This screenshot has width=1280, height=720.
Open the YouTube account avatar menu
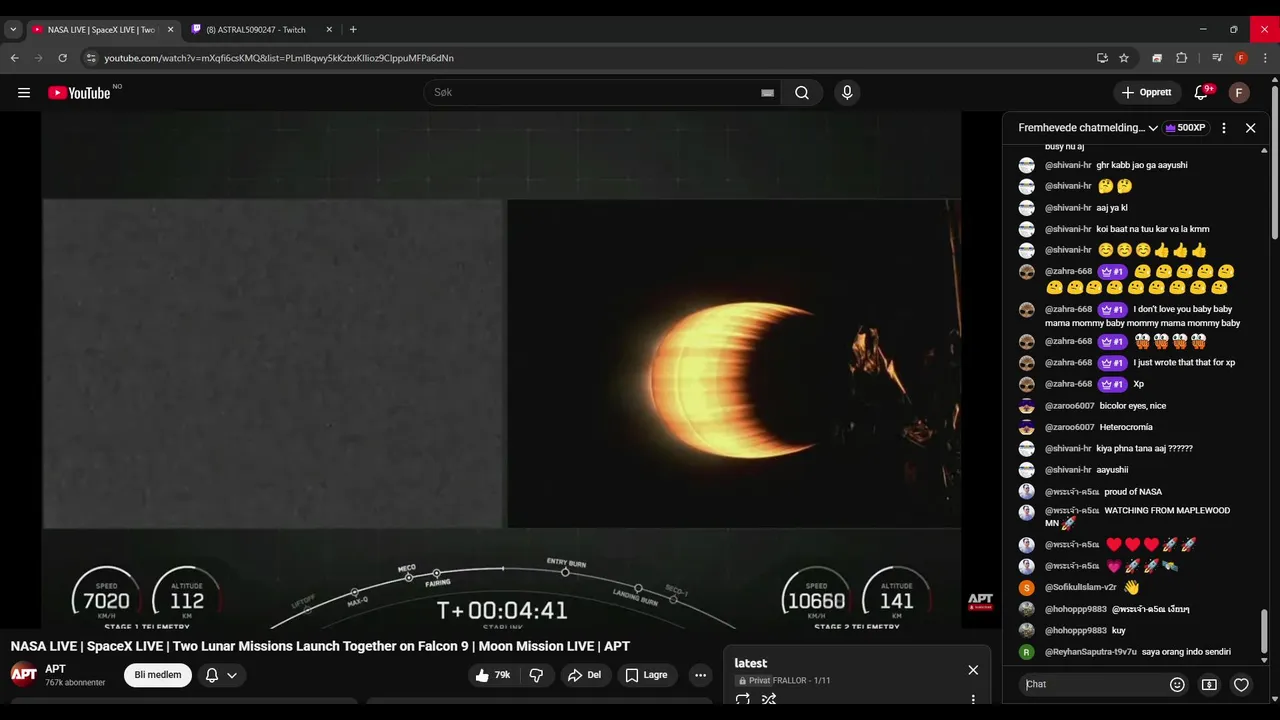1239,93
